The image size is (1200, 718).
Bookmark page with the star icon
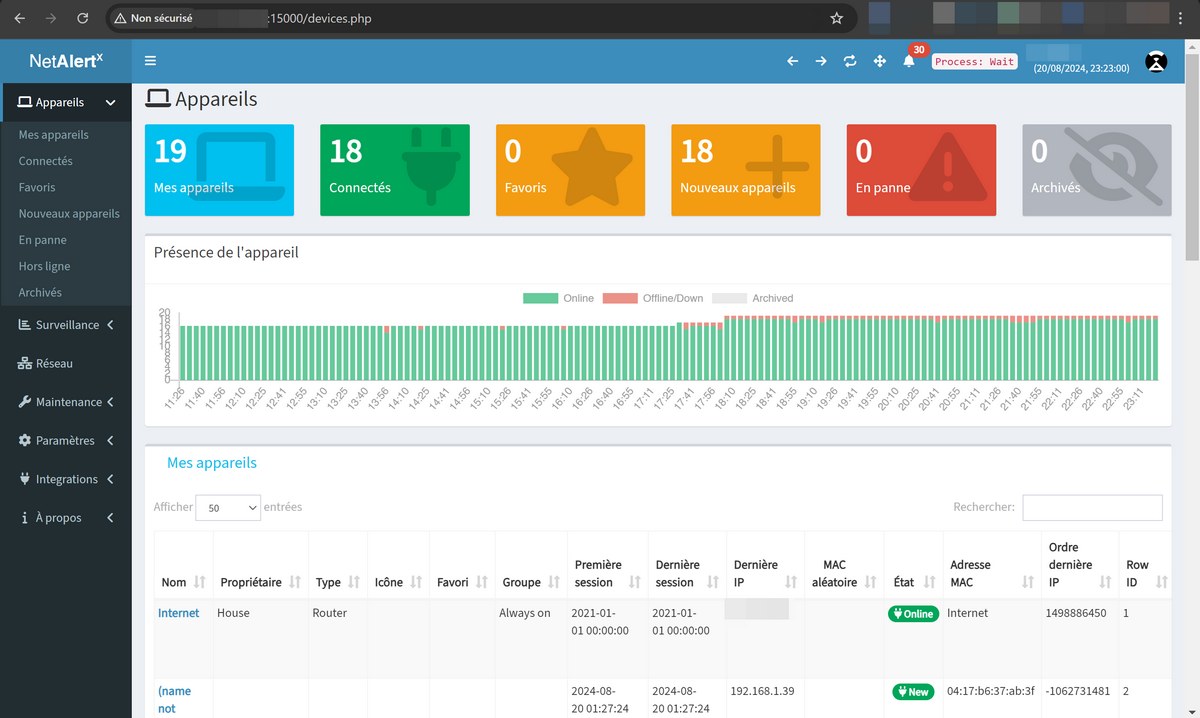[x=836, y=18]
